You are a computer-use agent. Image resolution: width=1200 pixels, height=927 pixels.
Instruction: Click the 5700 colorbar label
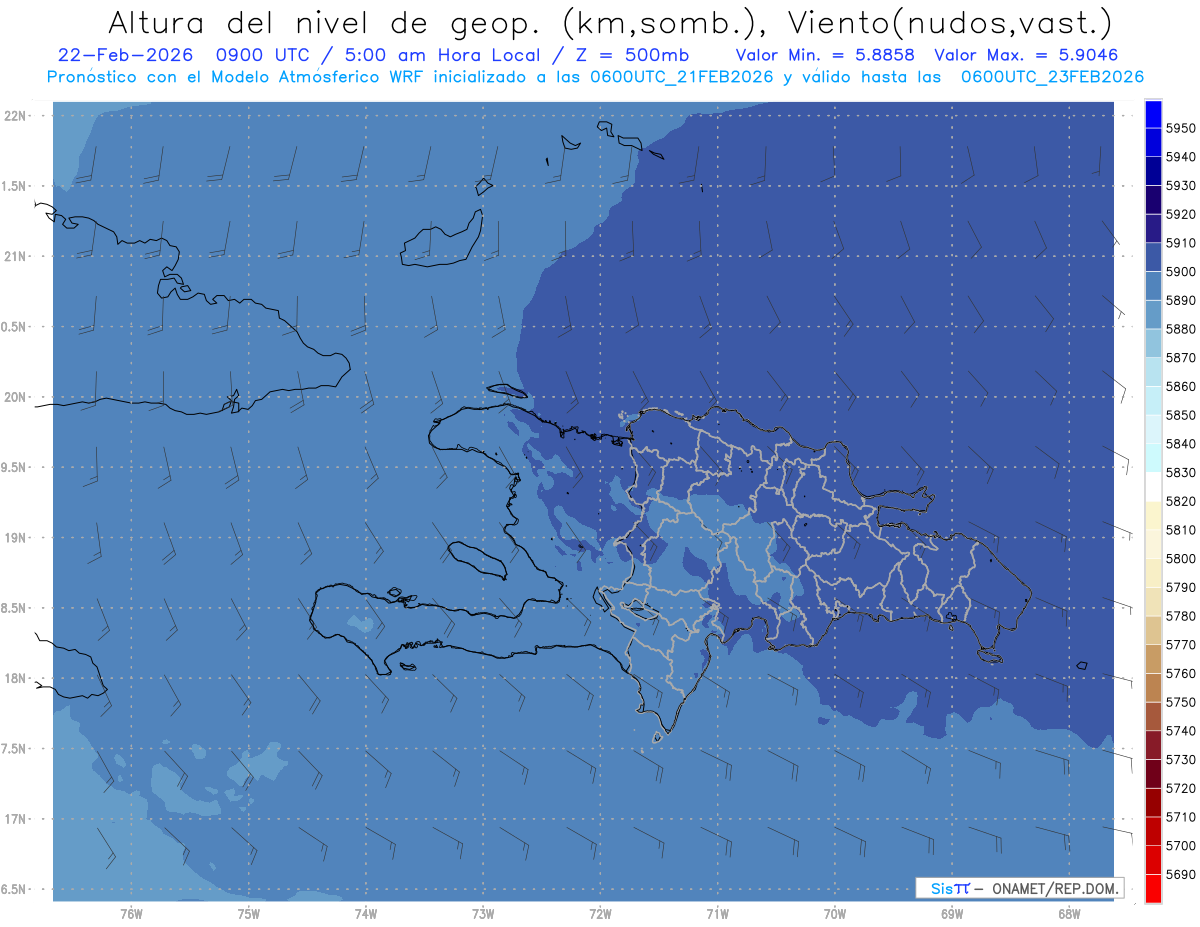coord(1182,846)
